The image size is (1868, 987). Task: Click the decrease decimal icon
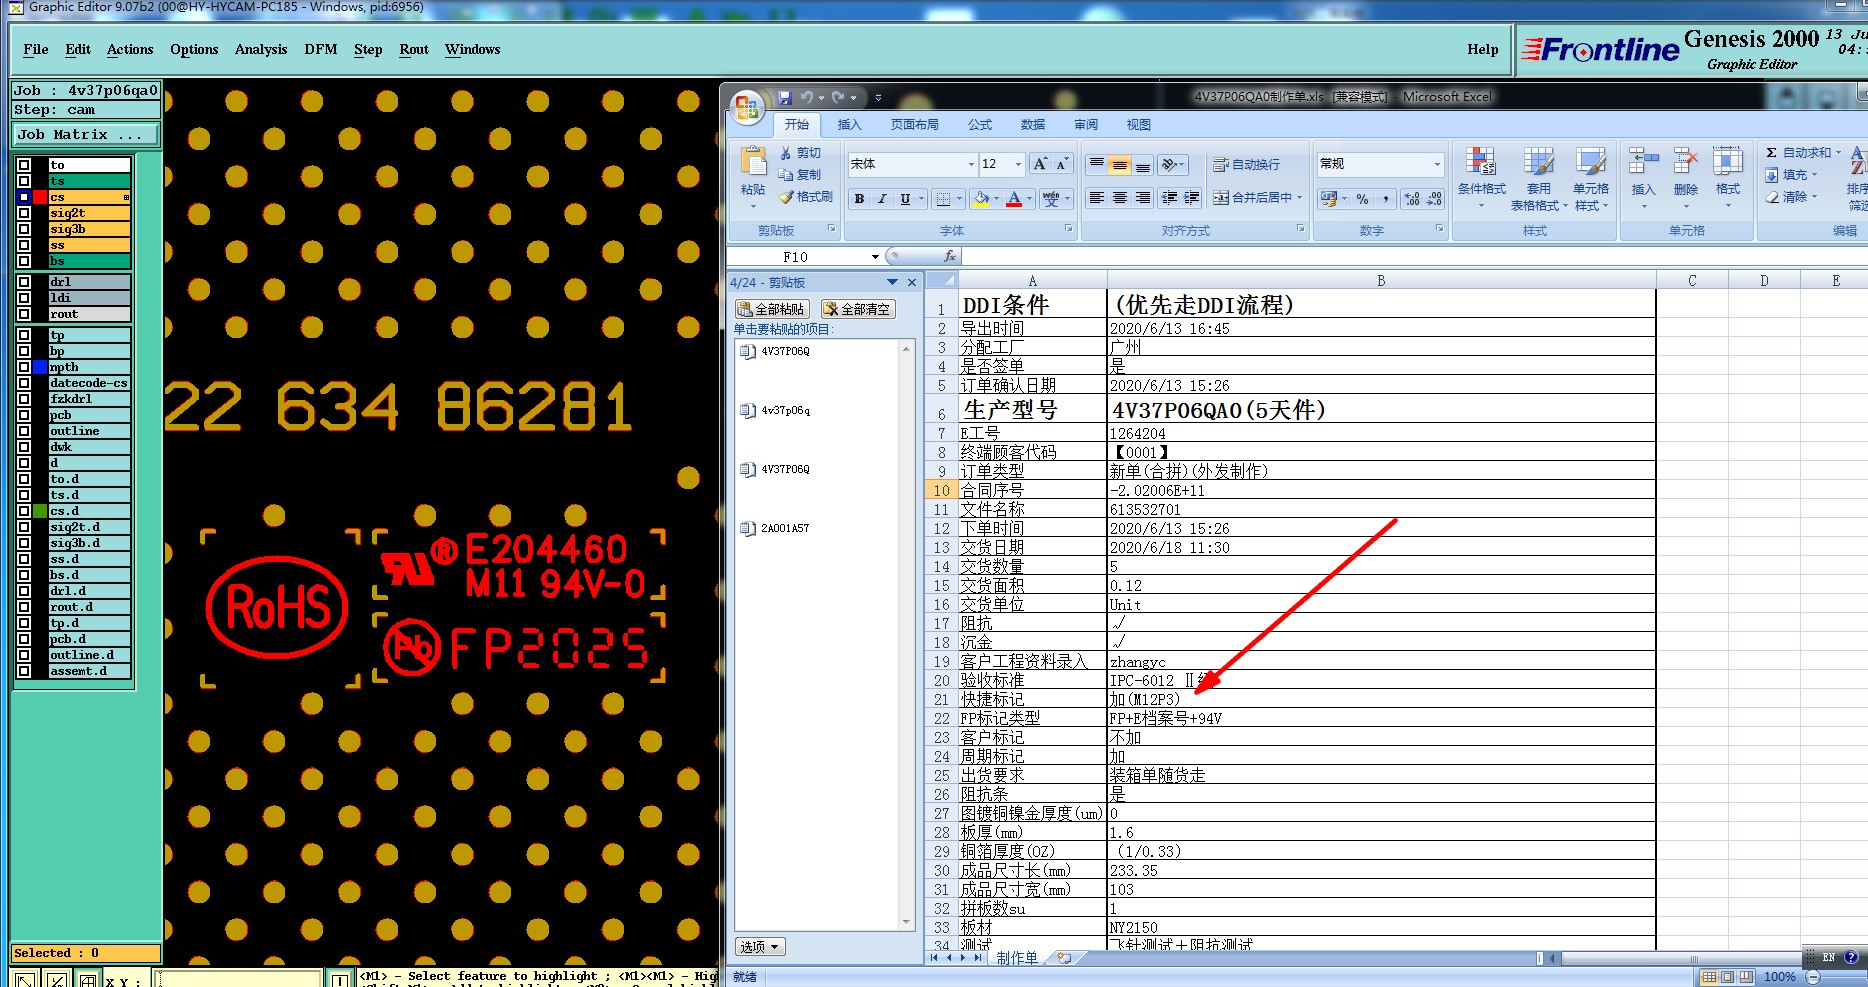pyautogui.click(x=1434, y=199)
